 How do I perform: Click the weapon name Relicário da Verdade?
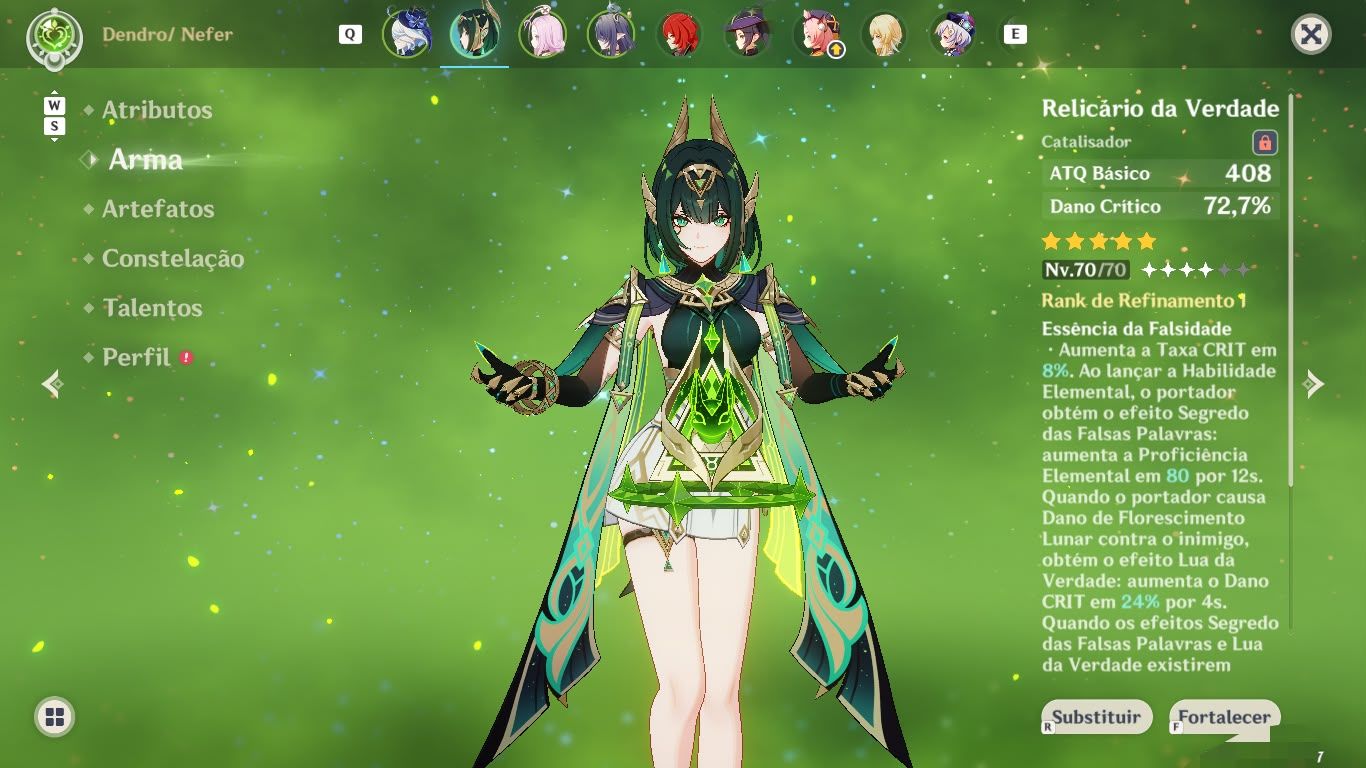(1160, 109)
